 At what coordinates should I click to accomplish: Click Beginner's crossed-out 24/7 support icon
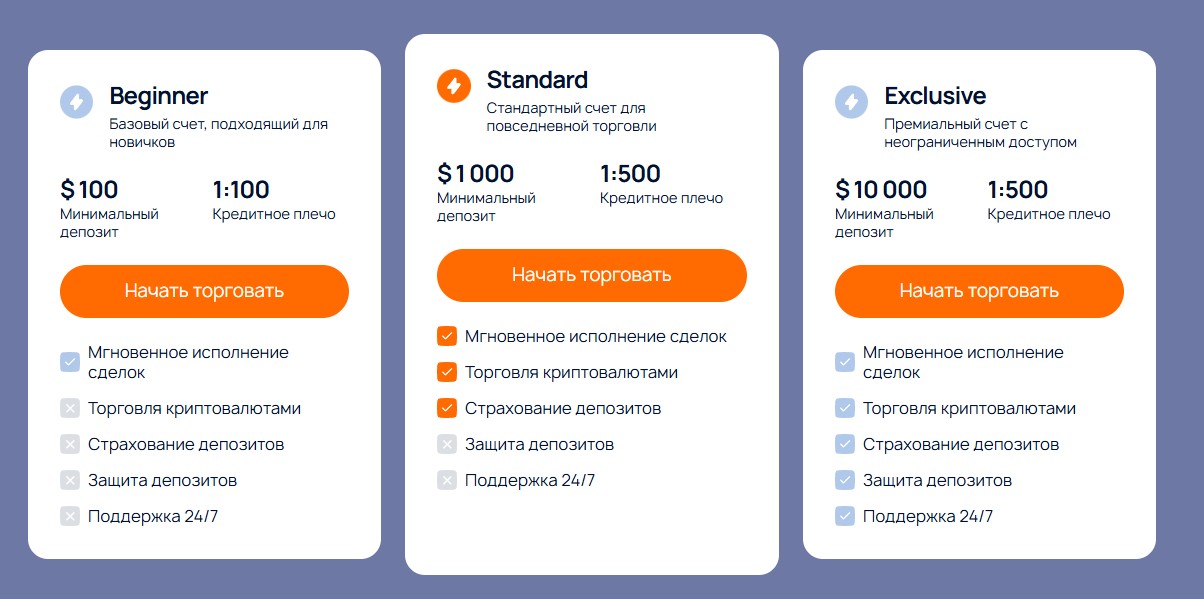point(70,516)
